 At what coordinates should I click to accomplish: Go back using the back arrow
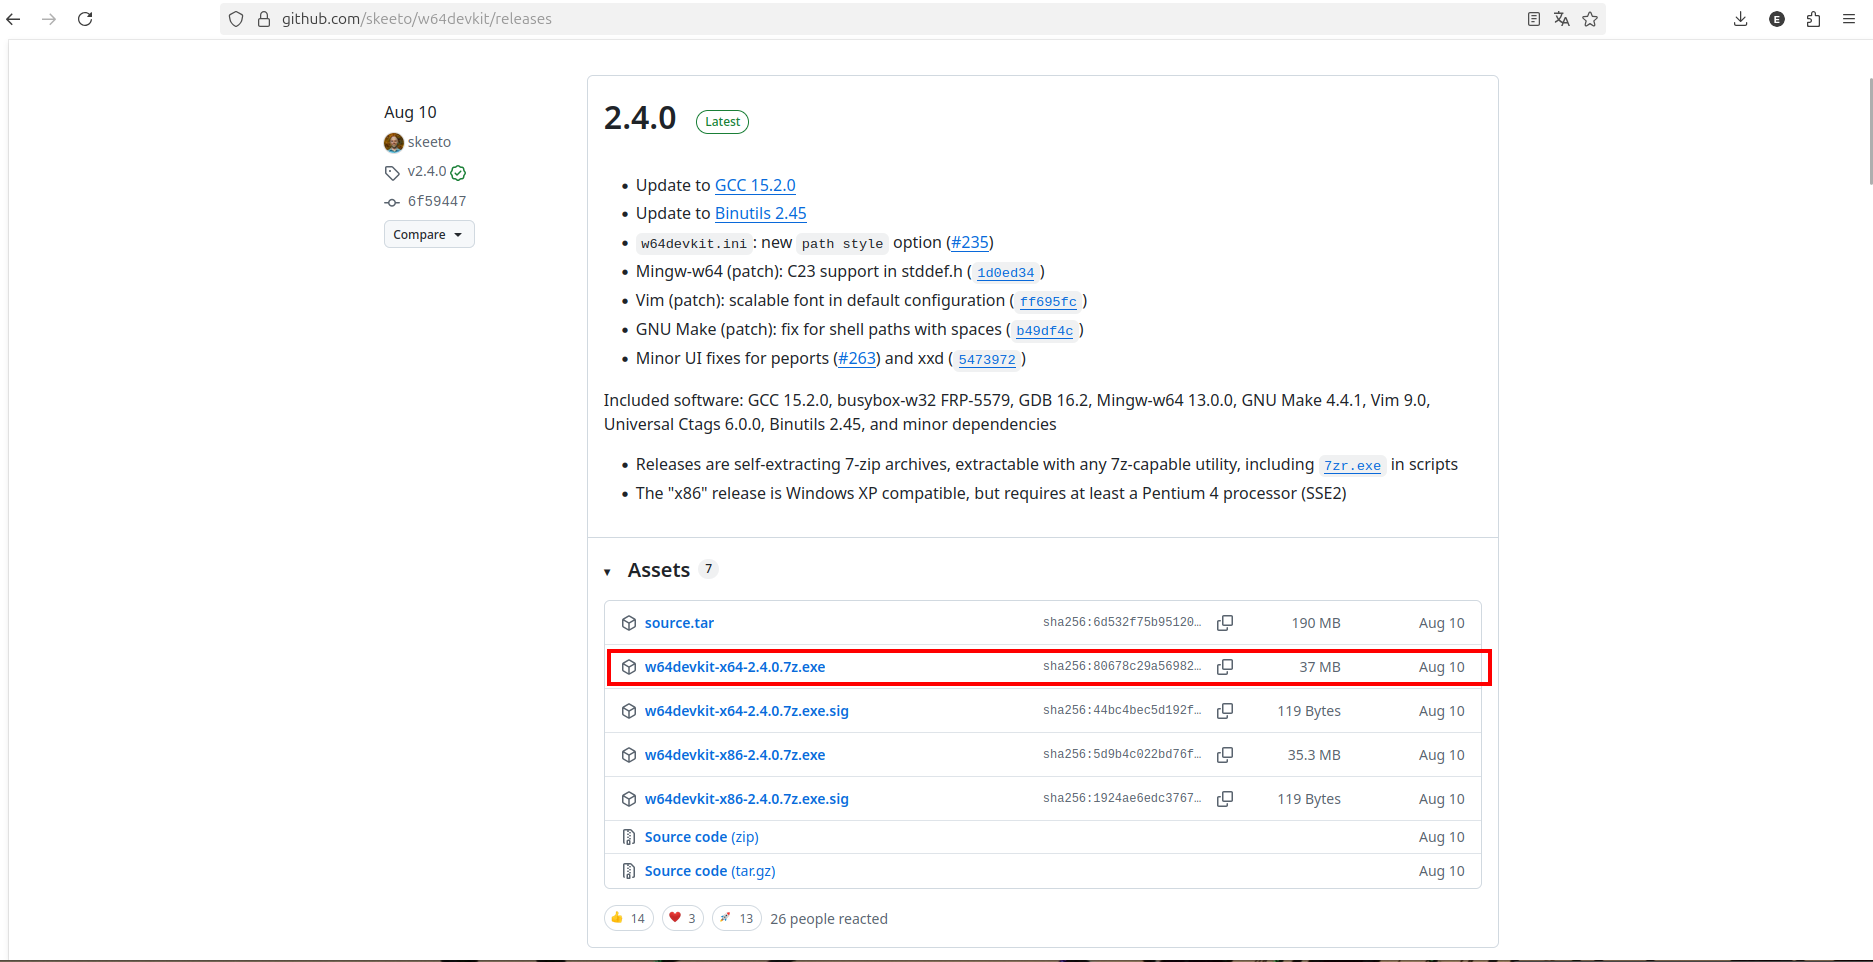13,18
